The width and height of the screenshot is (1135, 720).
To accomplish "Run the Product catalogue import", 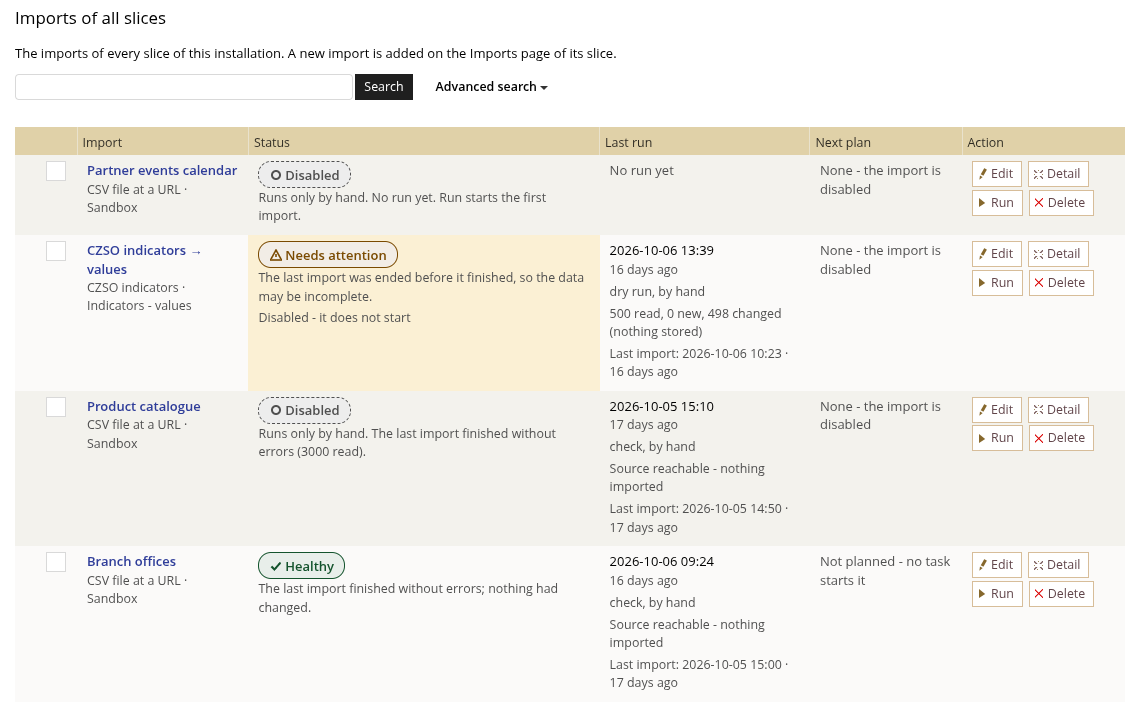I will click(x=997, y=438).
